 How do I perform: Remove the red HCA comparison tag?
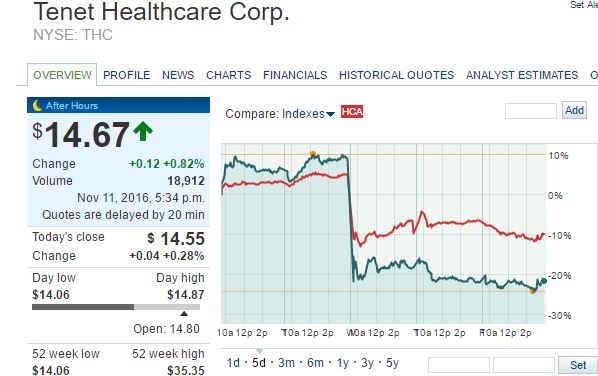coord(352,111)
